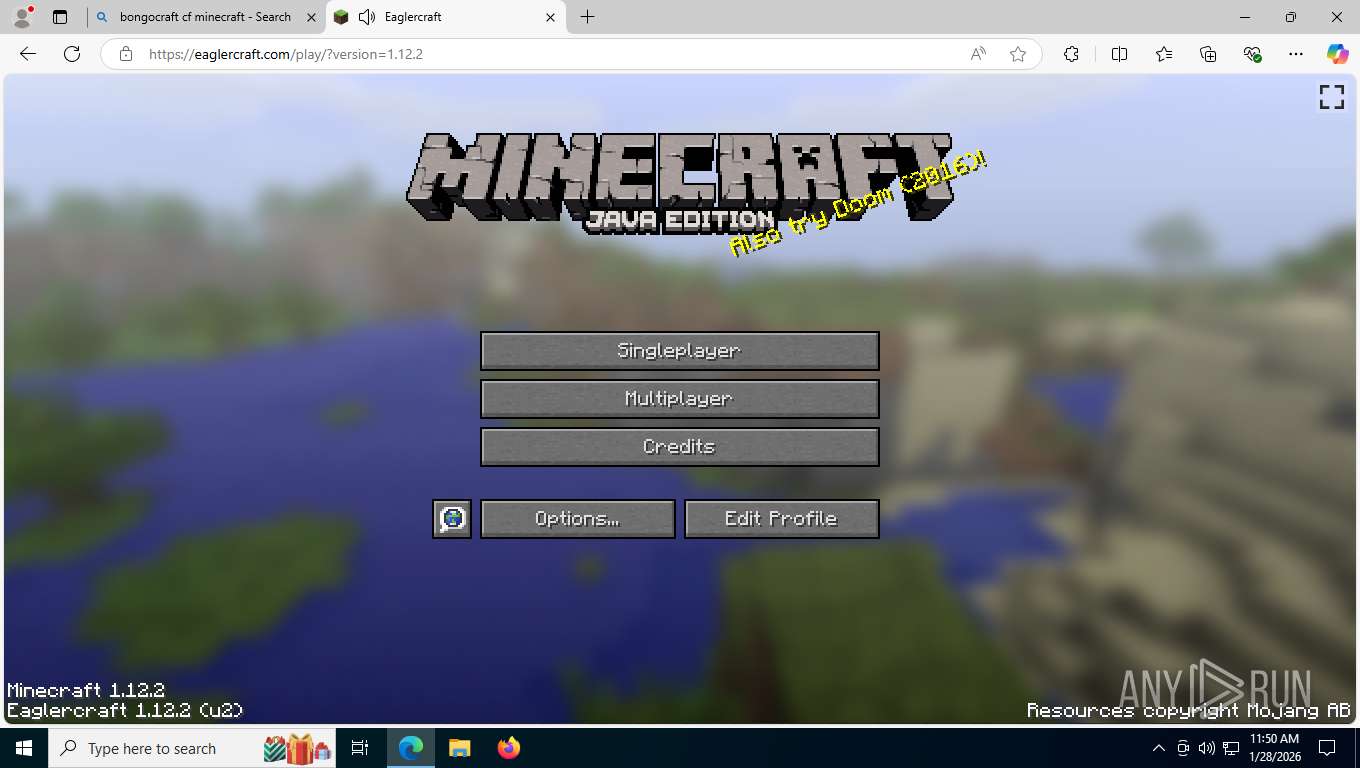Show hidden system tray icons

1159,748
